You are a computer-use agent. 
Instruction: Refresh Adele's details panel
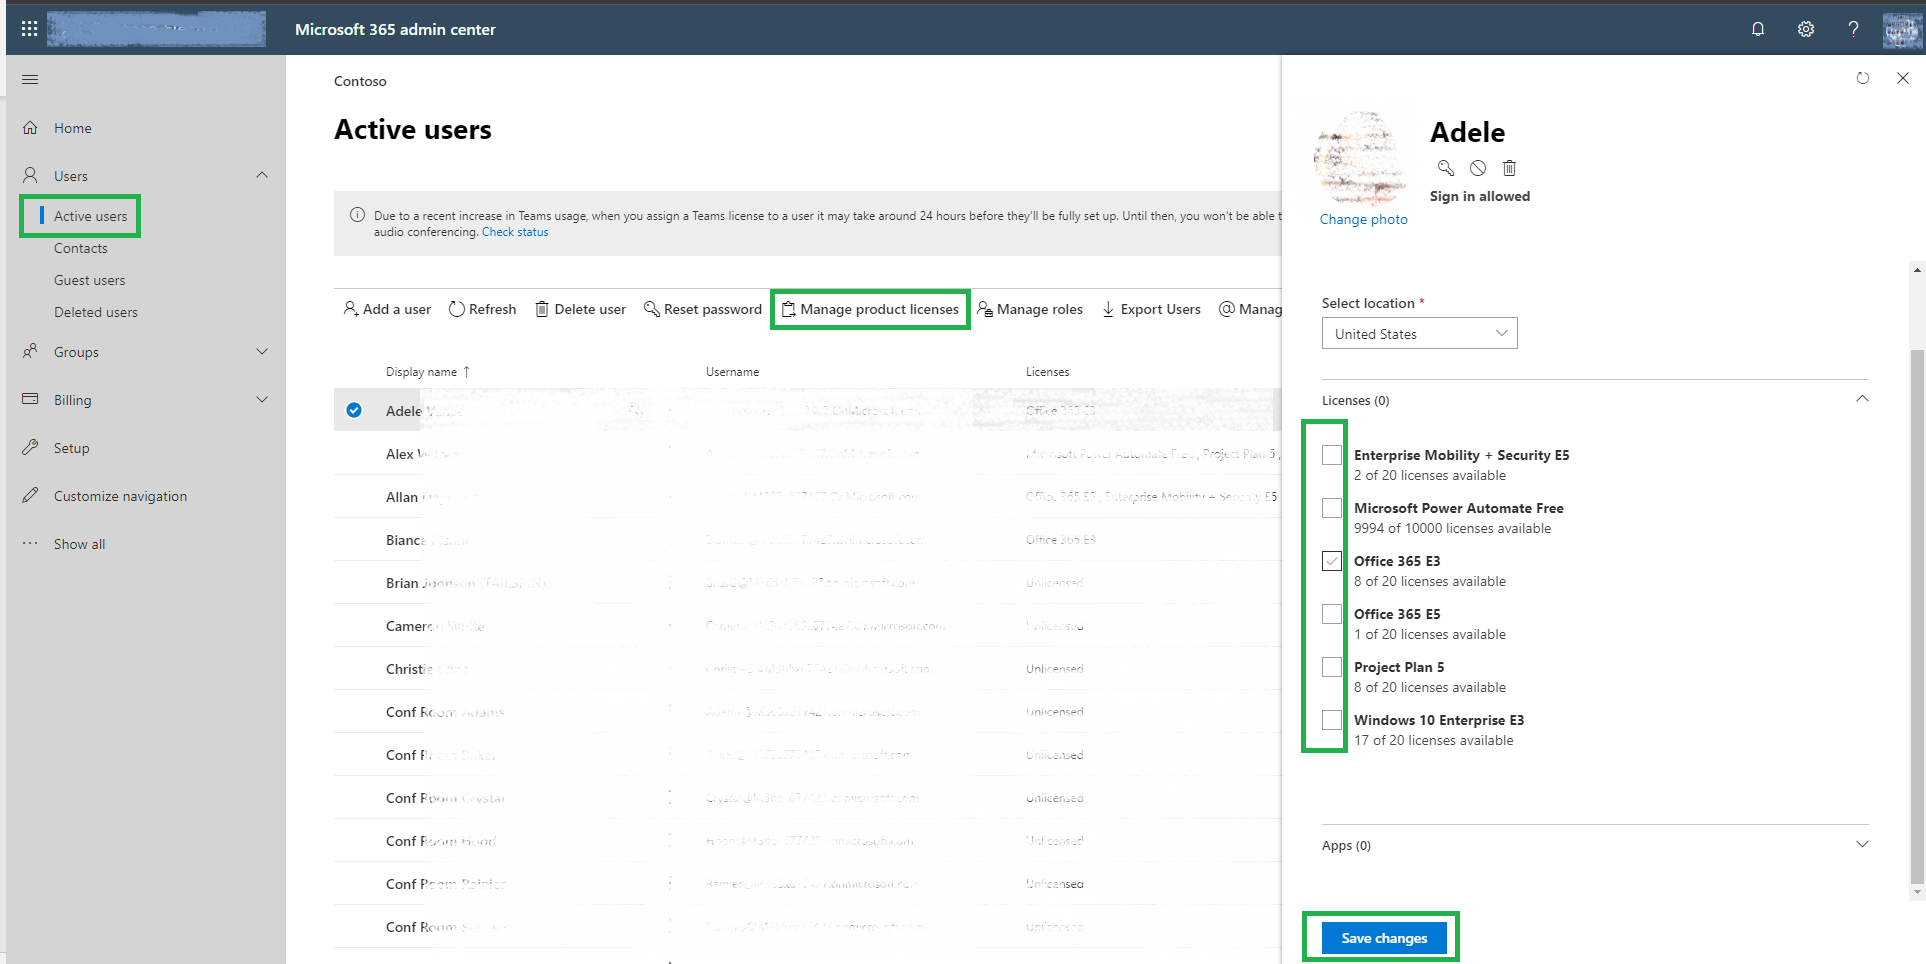pos(1862,78)
